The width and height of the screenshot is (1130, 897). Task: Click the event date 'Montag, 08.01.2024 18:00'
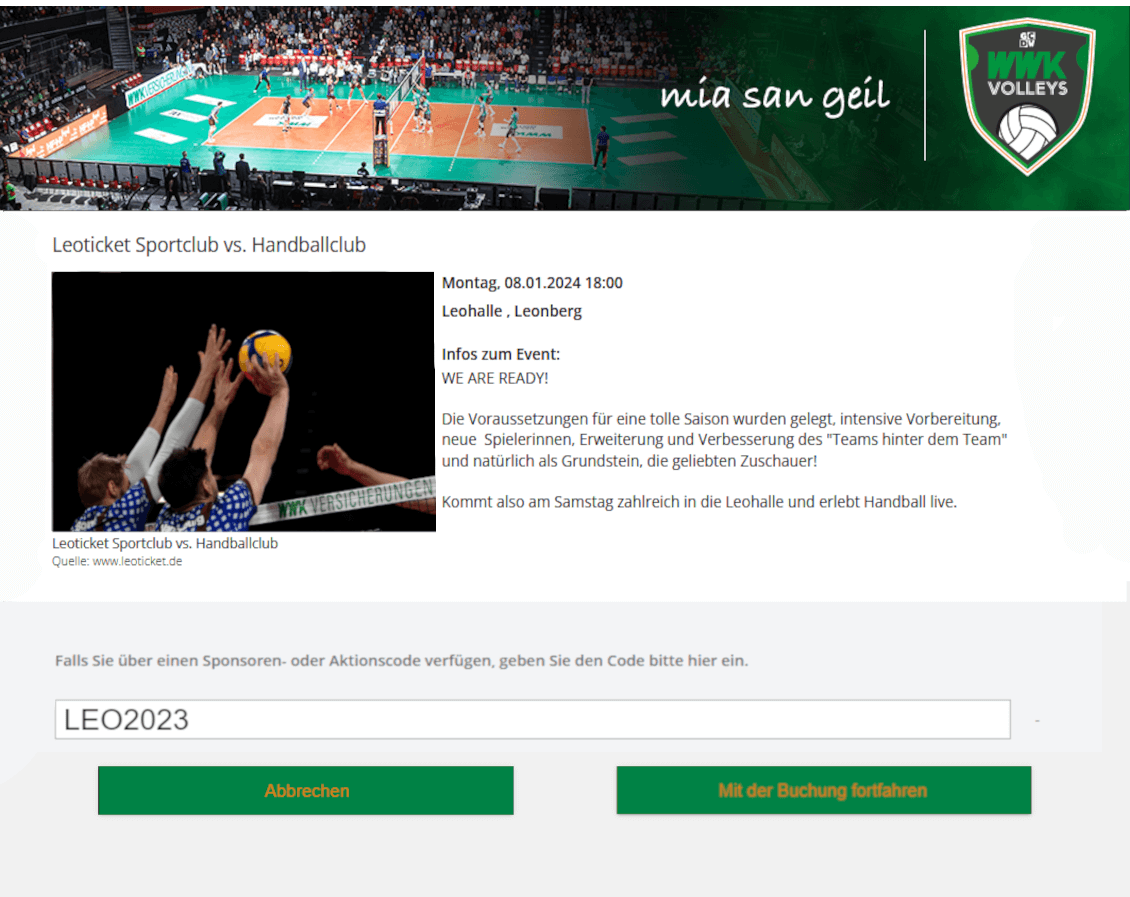(x=532, y=283)
